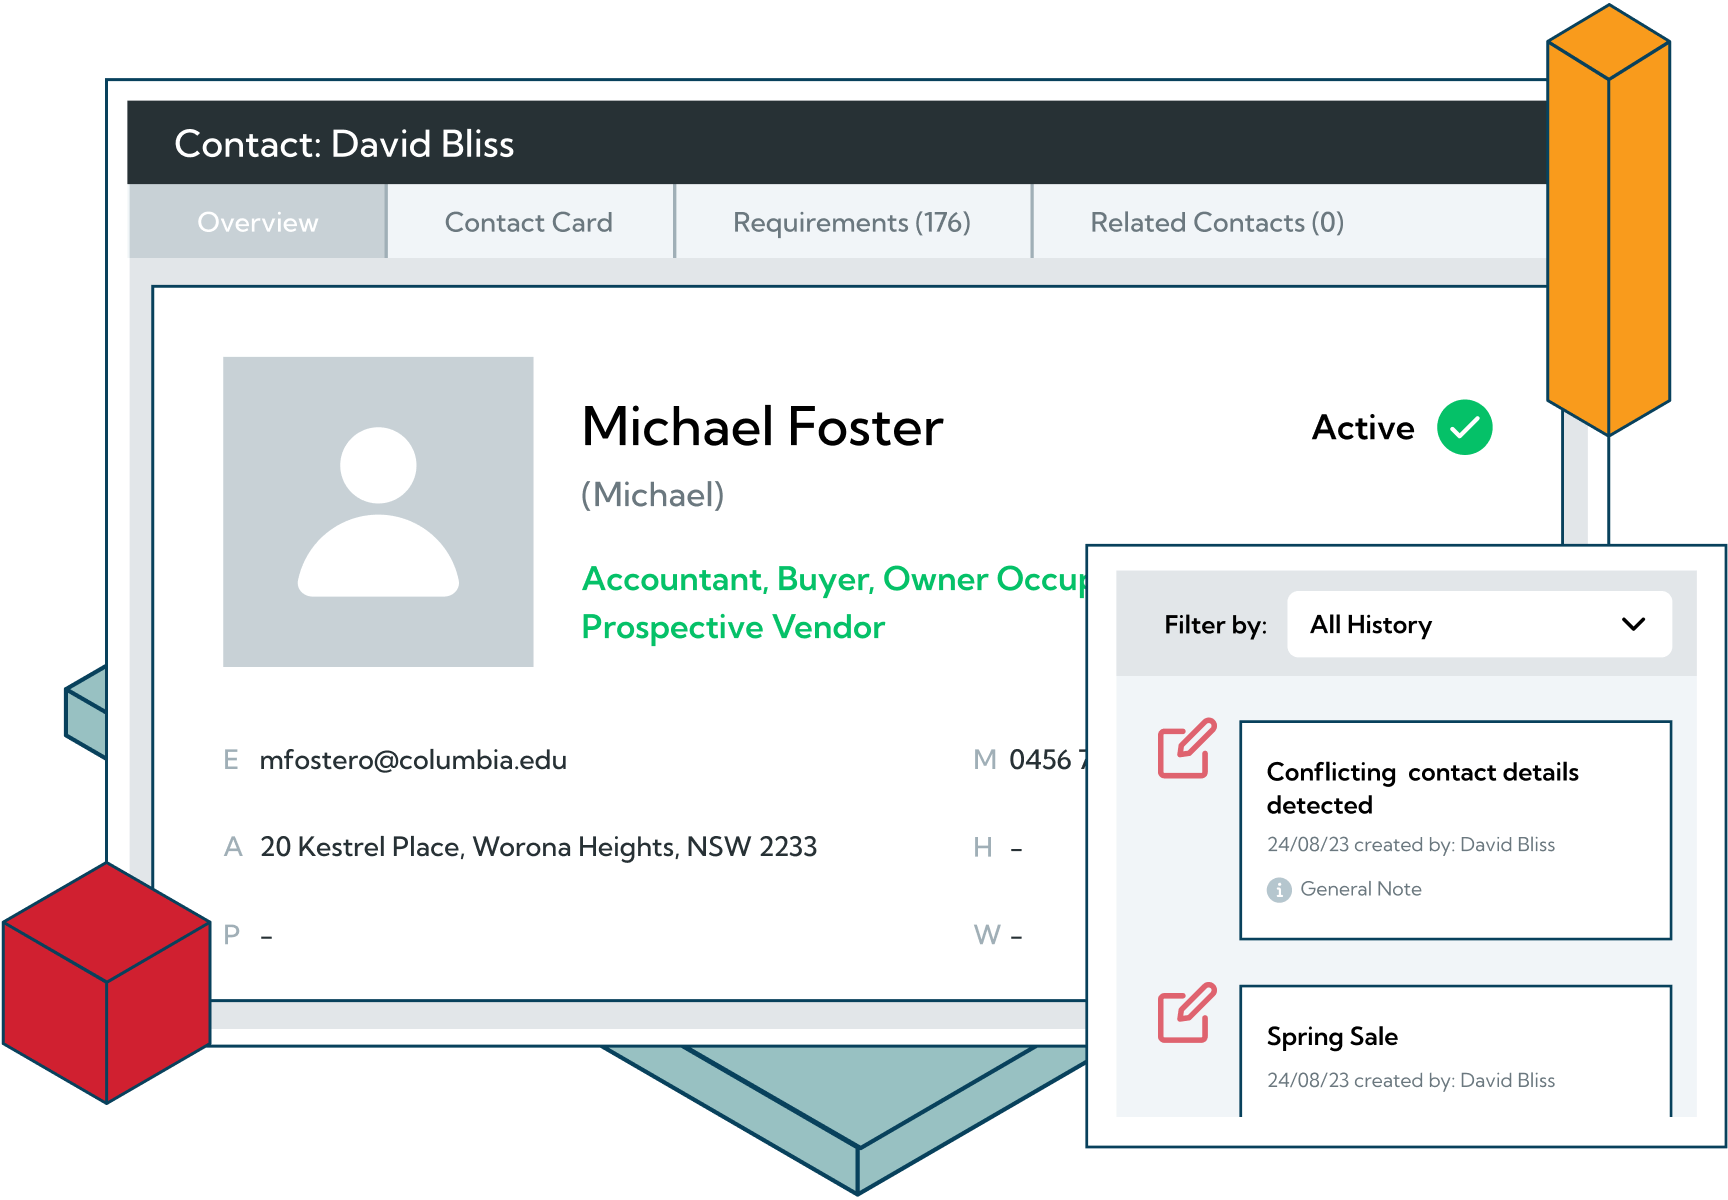This screenshot has height=1200, width=1728.
Task: Select the H home phone field indicator
Action: (x=985, y=847)
